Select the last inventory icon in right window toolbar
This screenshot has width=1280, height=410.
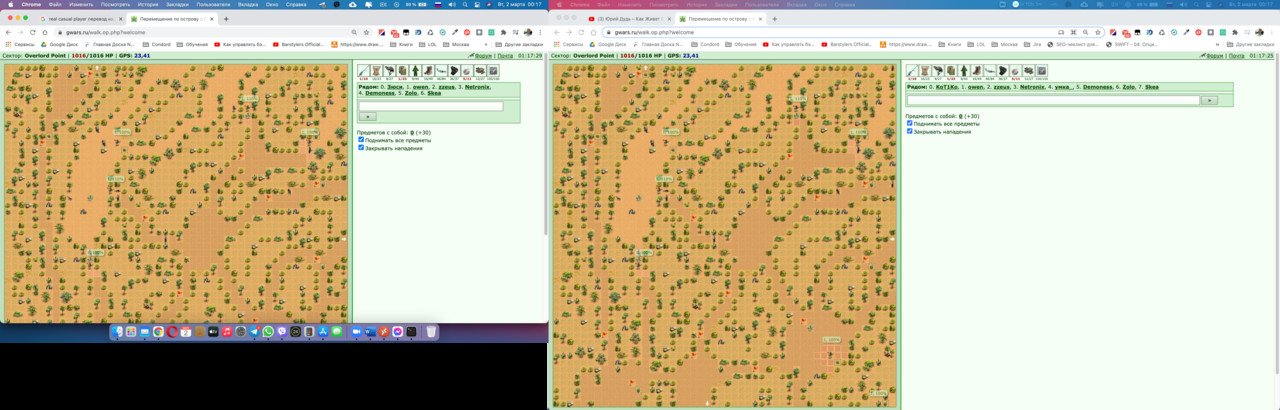click(x=1042, y=71)
